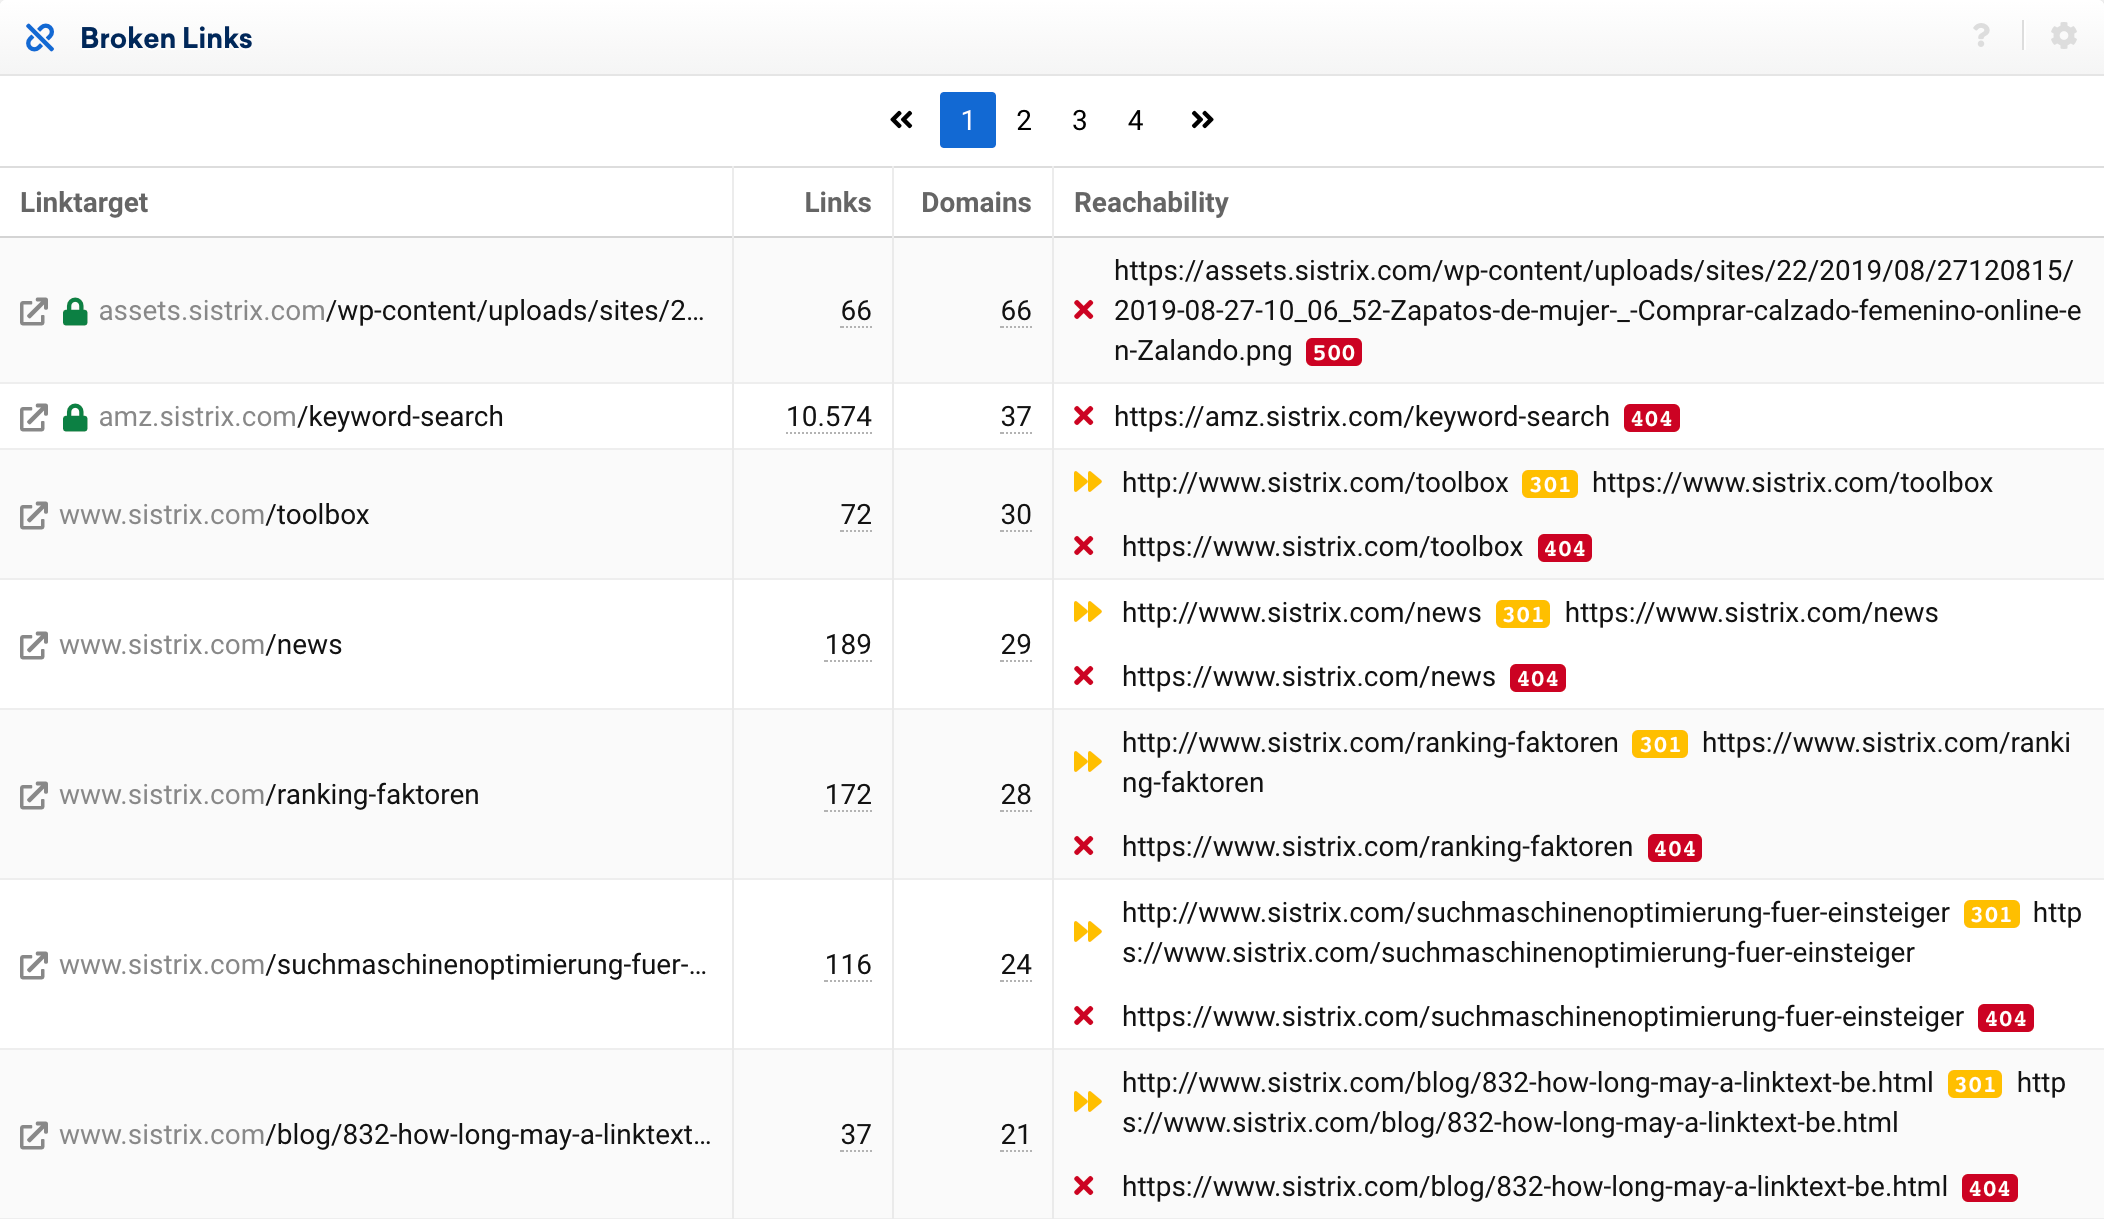Open linktarget www.sistrix.com/ranking-faktoren
The image size is (2104, 1219).
[269, 795]
